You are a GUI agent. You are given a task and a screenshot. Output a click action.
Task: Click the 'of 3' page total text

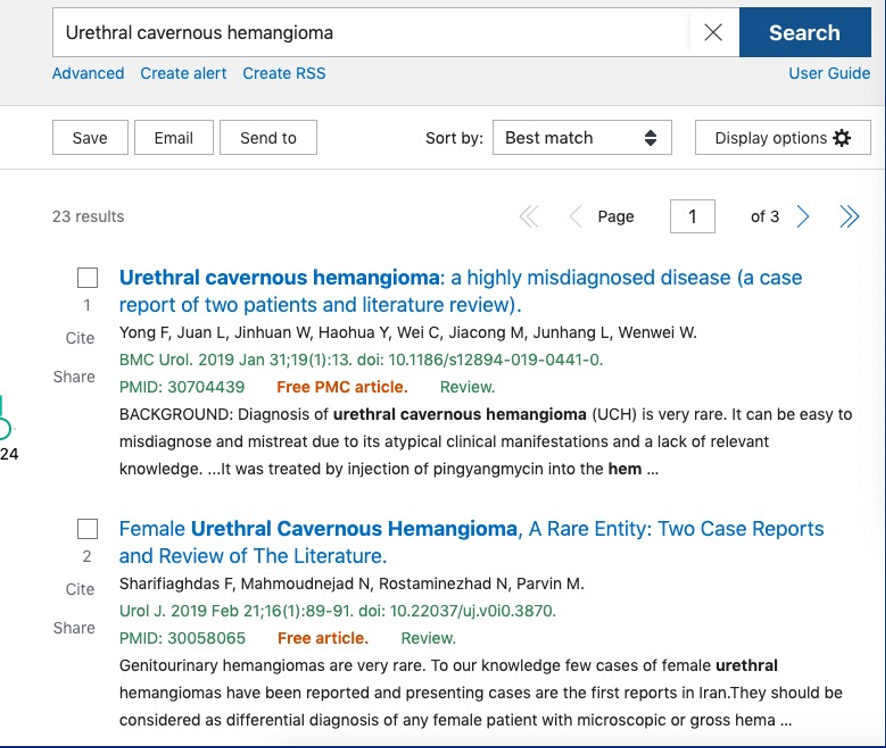coord(765,216)
